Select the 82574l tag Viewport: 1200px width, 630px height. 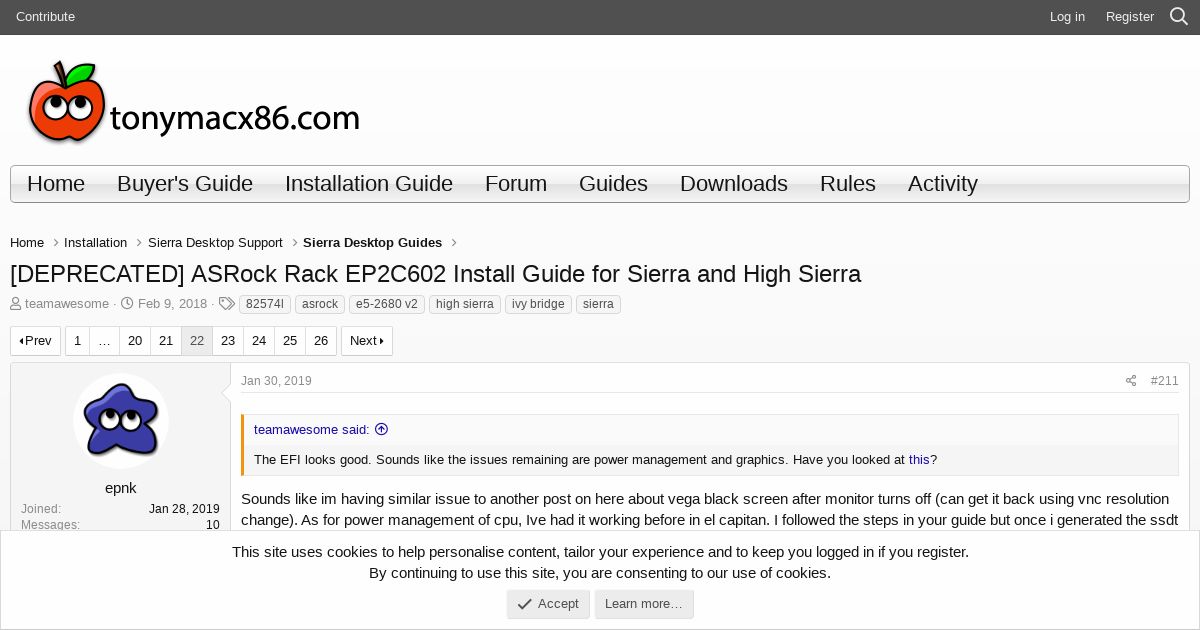pyautogui.click(x=265, y=304)
